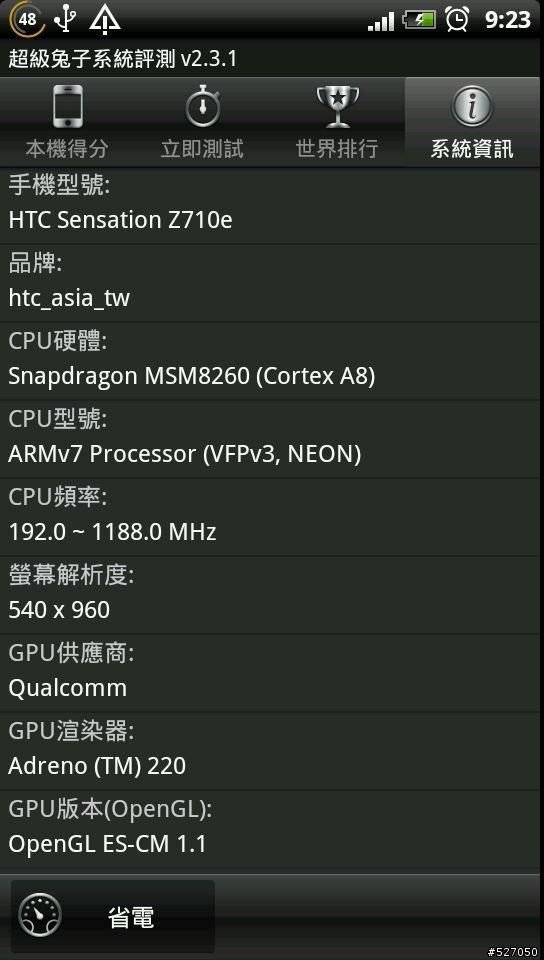Tap the trophy icon for 世界排行
The image size is (544, 960).
click(x=338, y=107)
